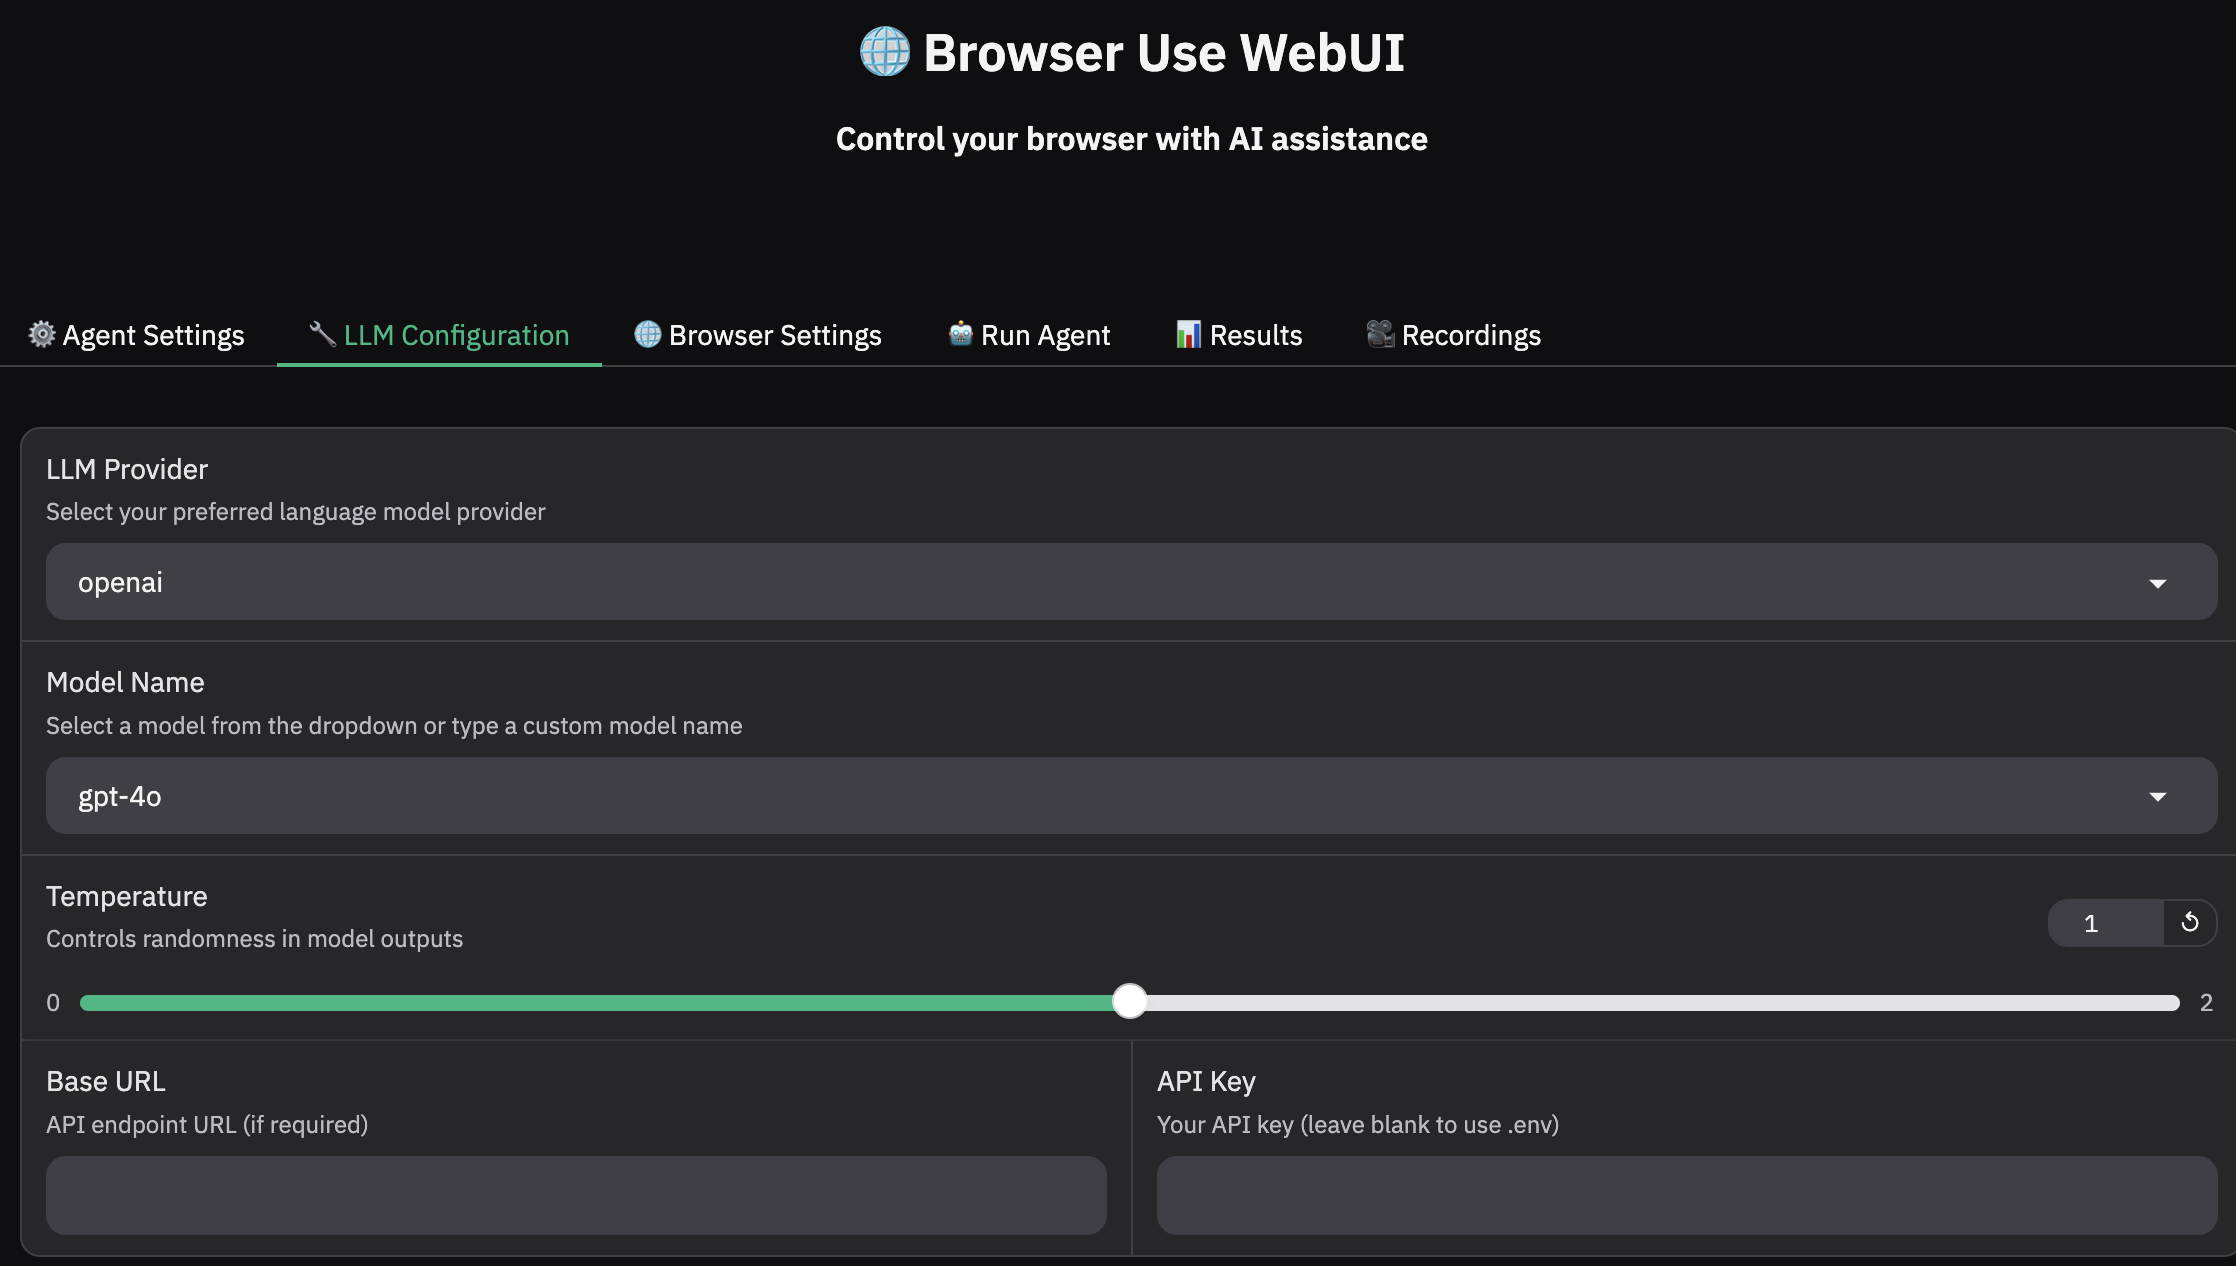Click the camera icon beside Recordings
Image resolution: width=2236 pixels, height=1266 pixels.
(1380, 334)
